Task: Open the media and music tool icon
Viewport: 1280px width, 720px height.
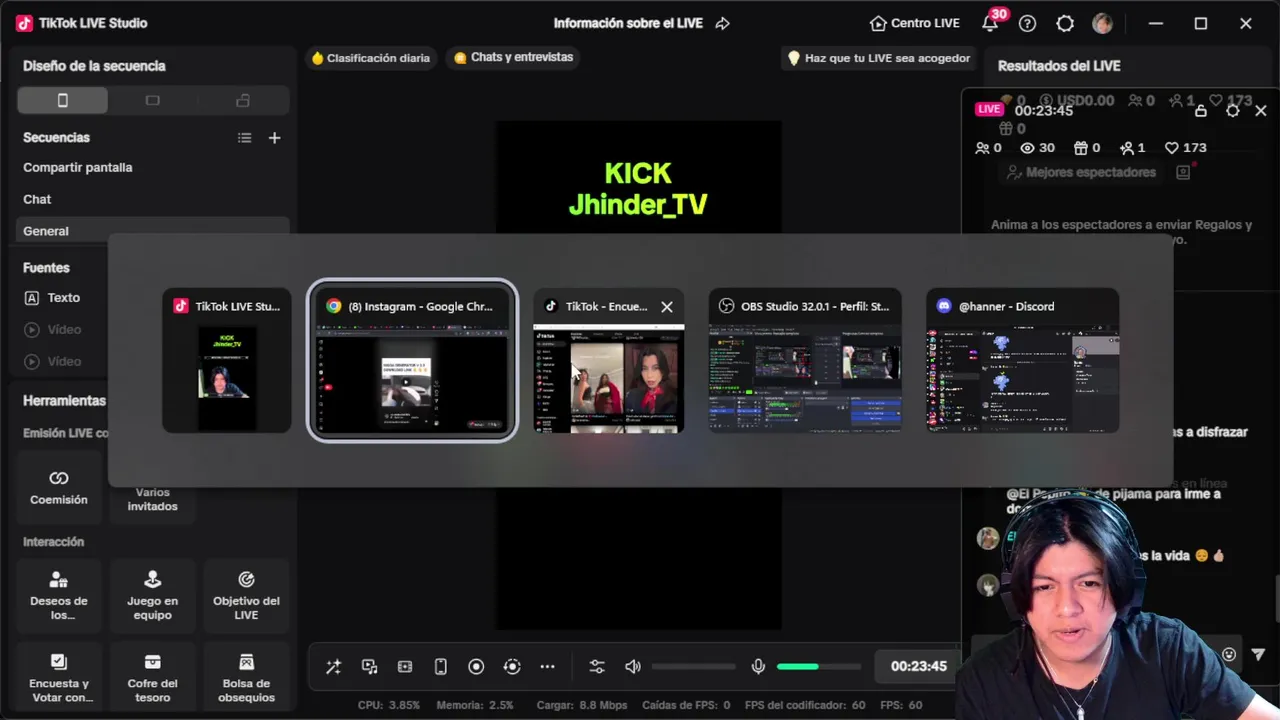Action: point(370,667)
